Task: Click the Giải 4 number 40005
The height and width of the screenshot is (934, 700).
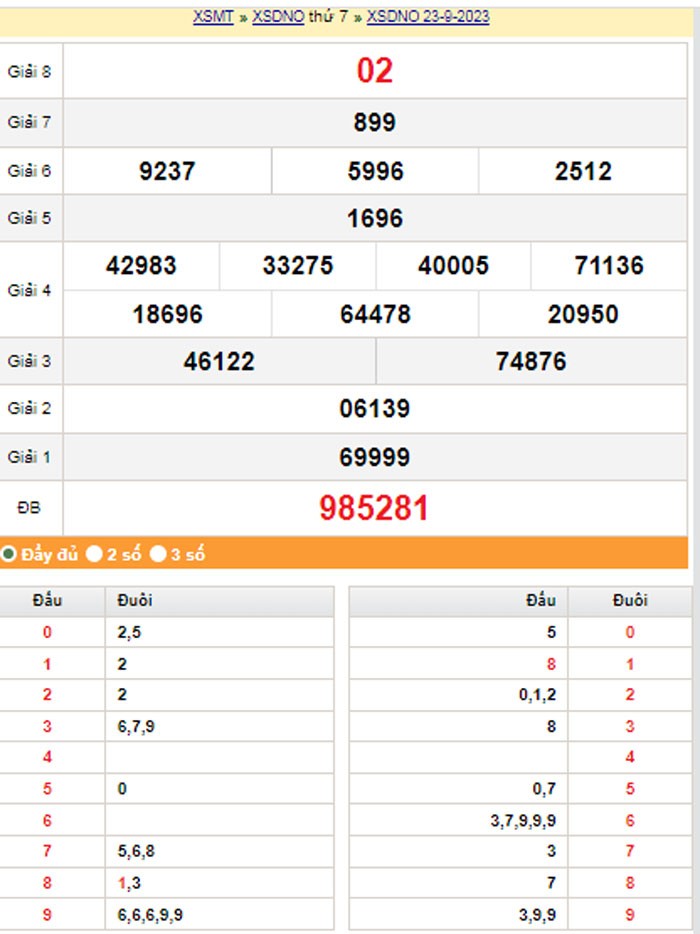Action: tap(453, 266)
